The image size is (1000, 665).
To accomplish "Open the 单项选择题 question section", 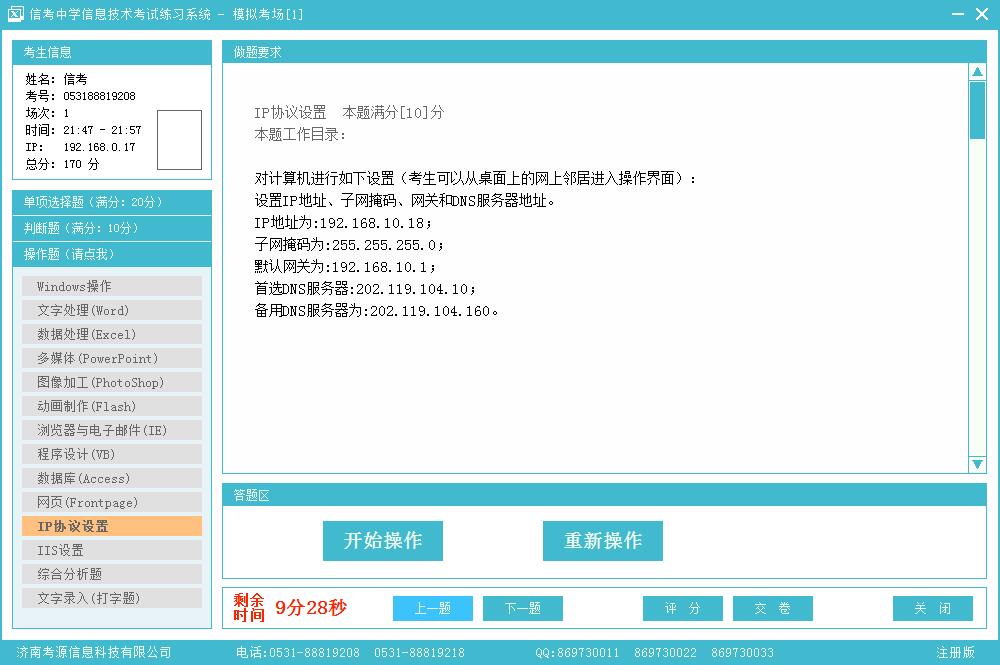I will [111, 203].
